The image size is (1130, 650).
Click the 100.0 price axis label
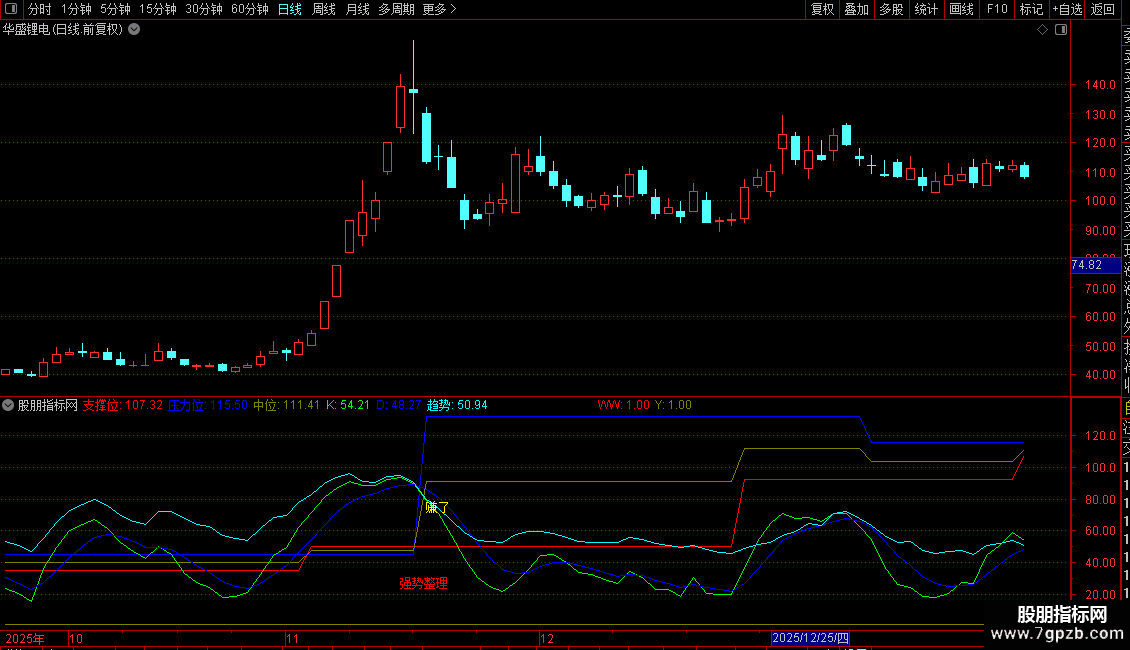coord(1100,201)
